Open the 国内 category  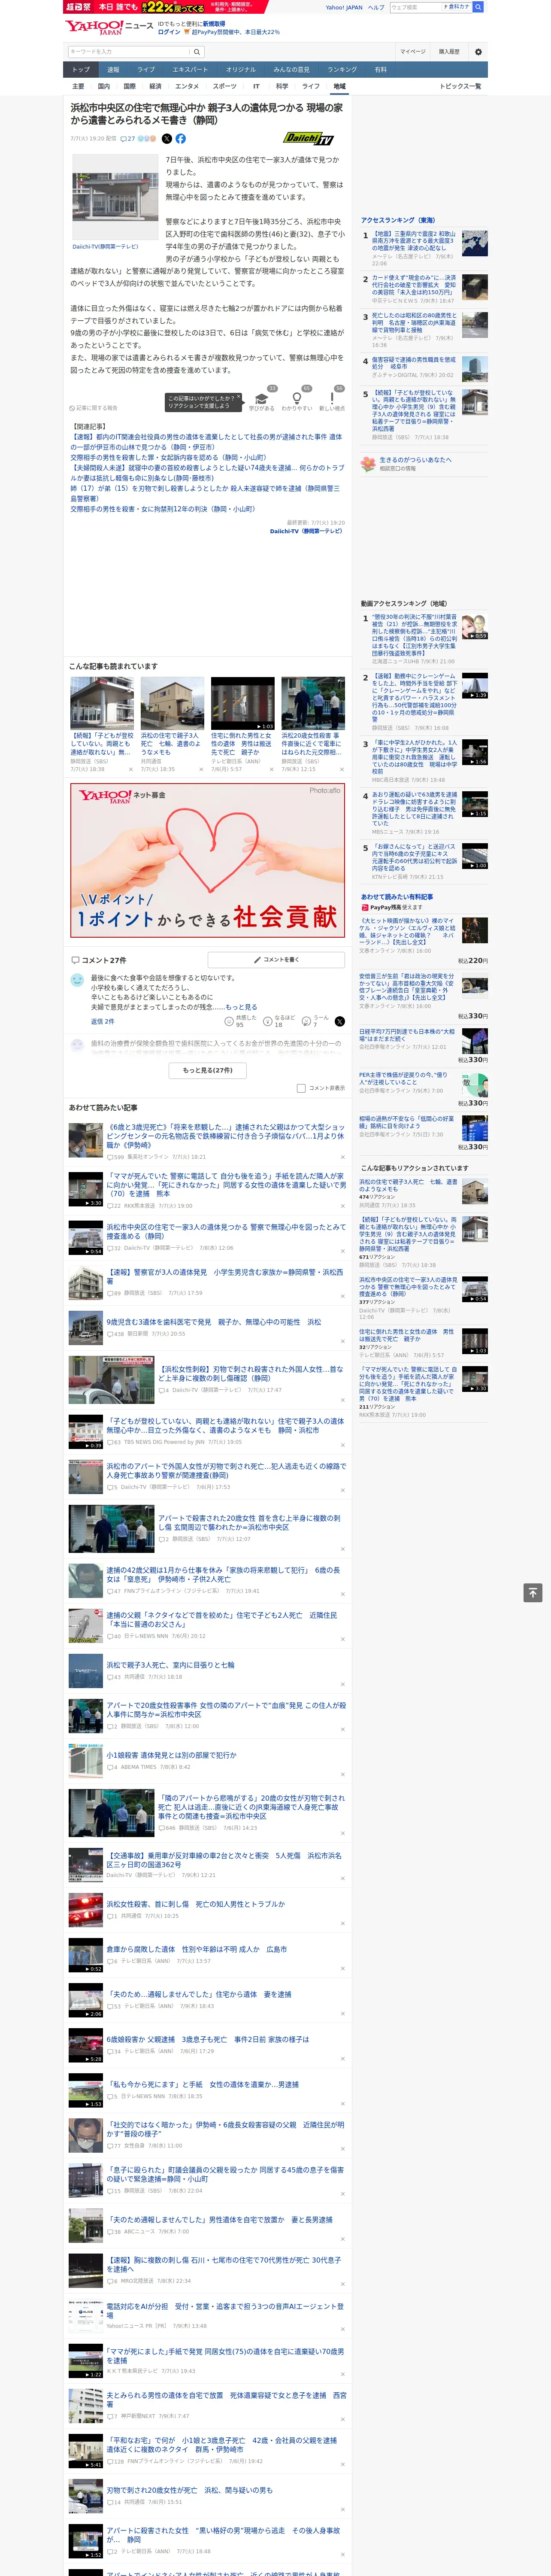(104, 86)
